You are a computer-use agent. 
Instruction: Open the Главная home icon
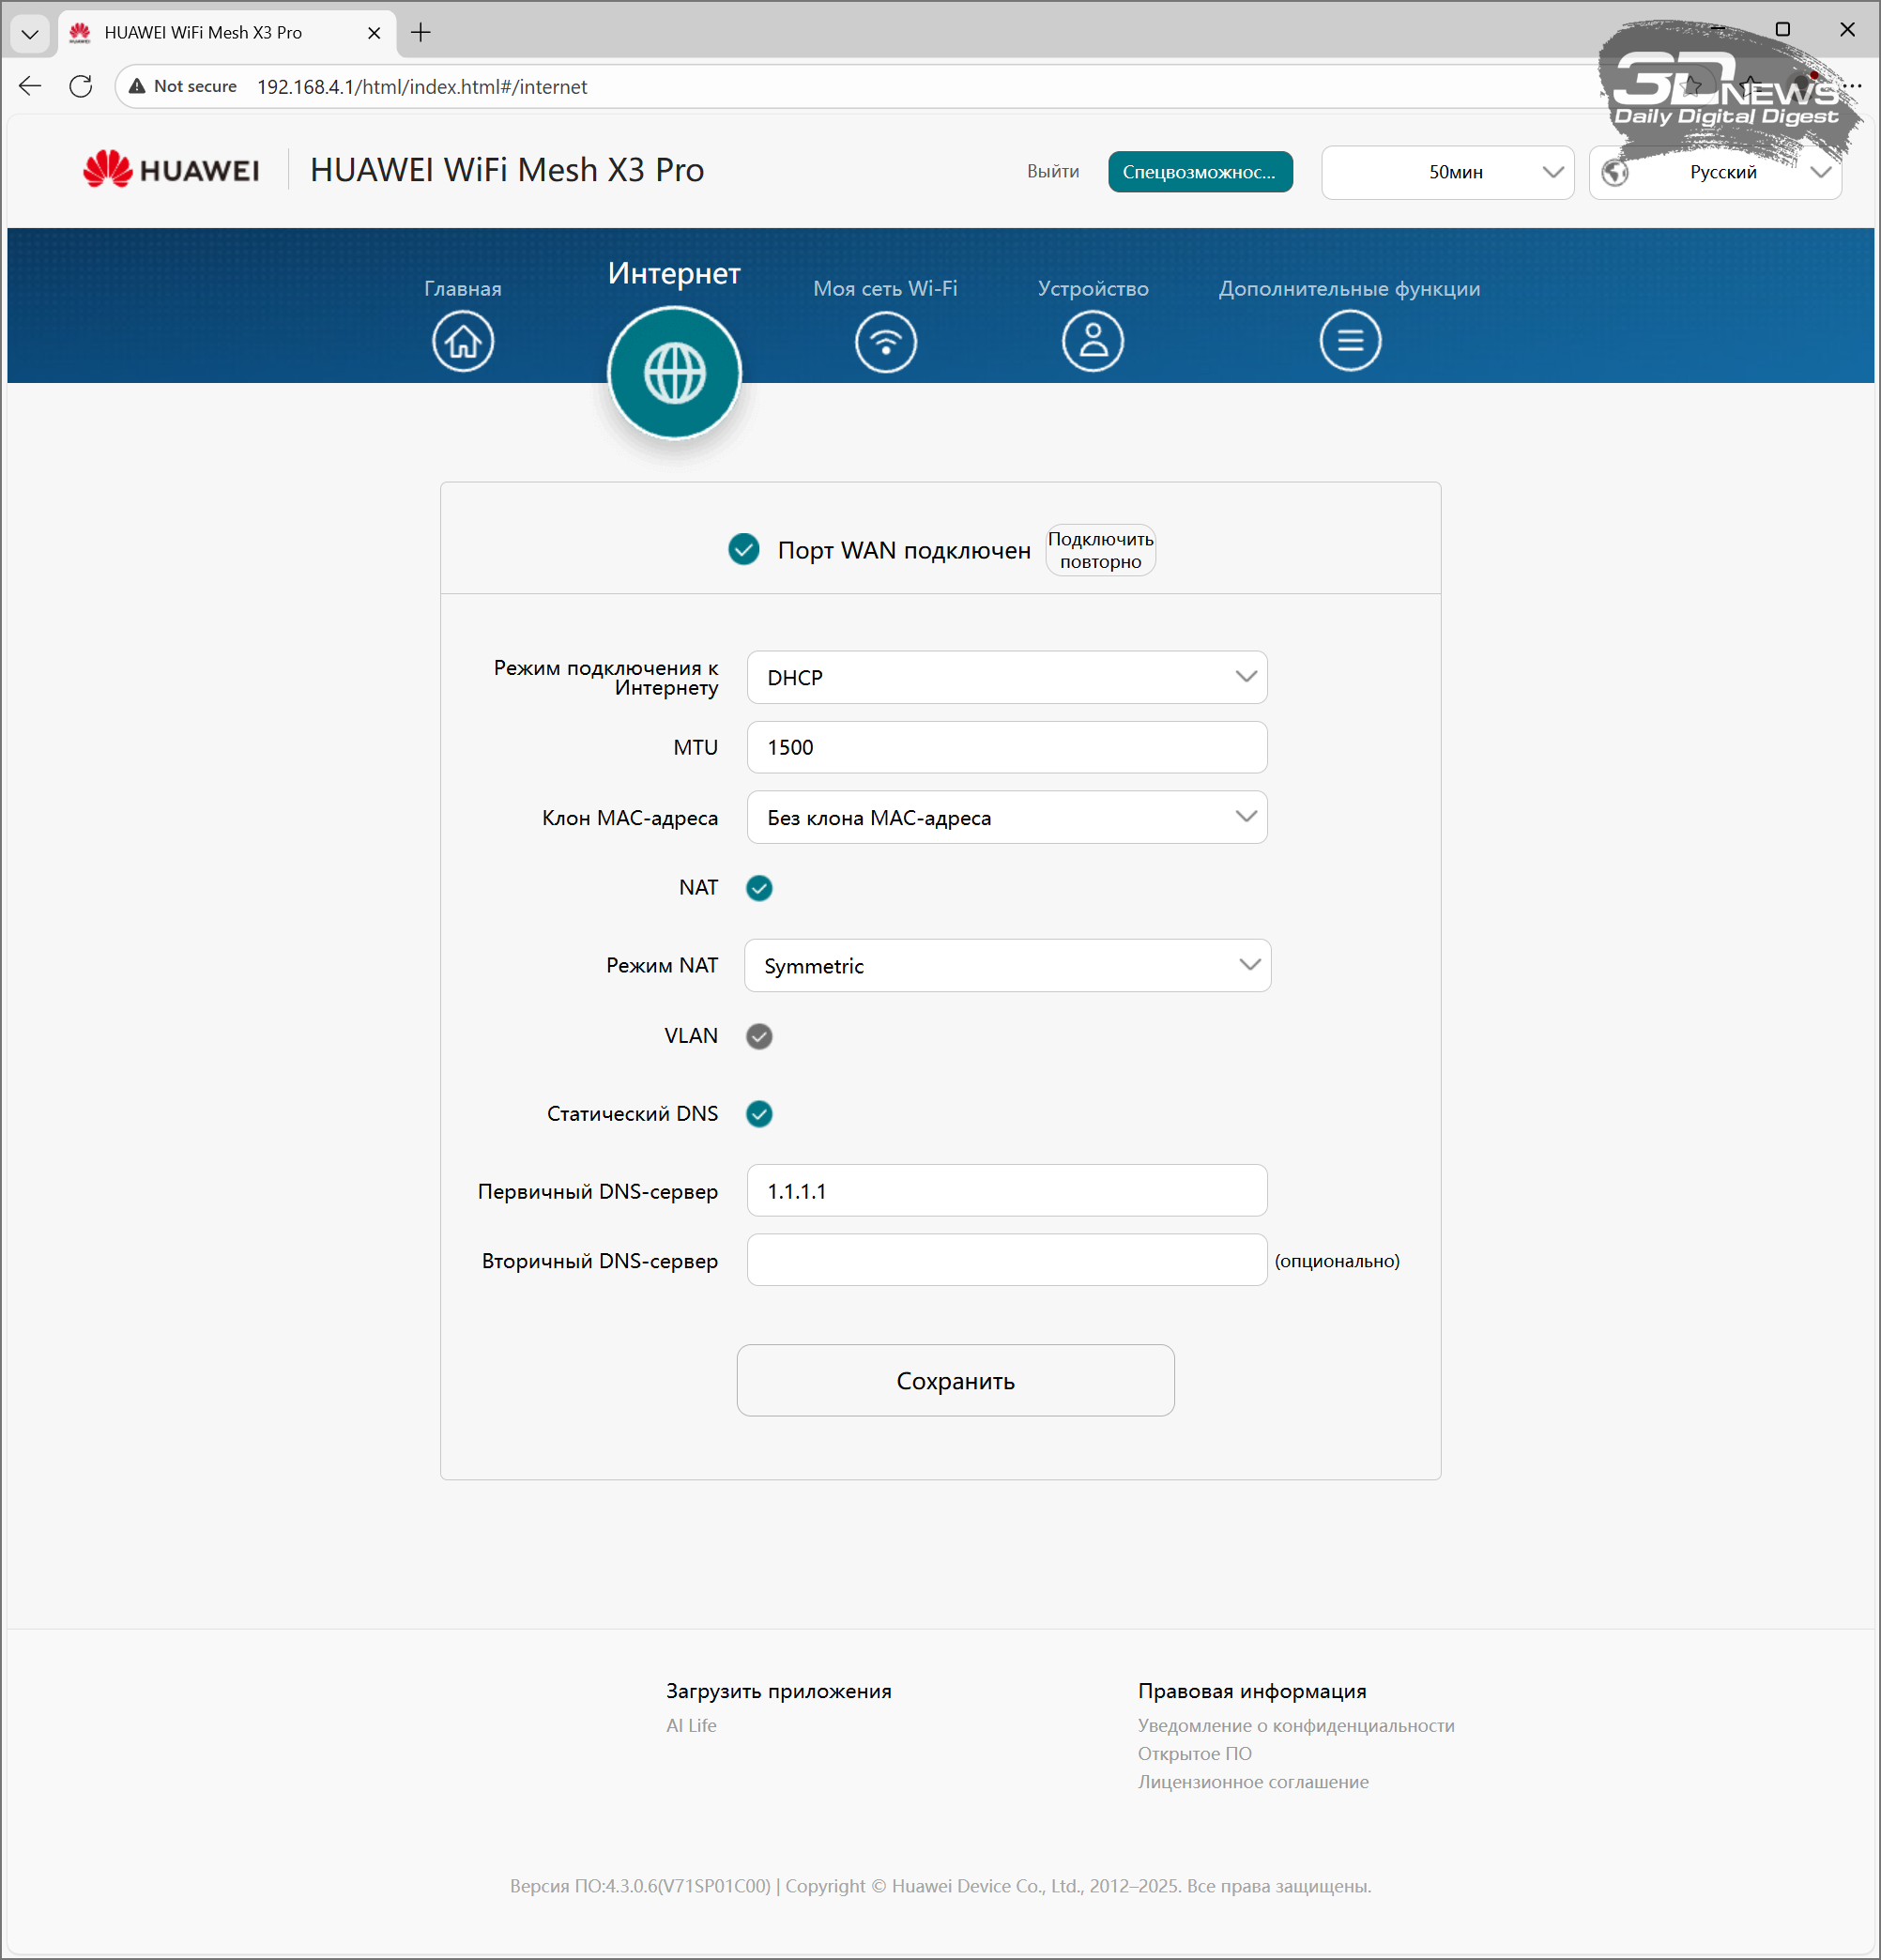point(463,341)
